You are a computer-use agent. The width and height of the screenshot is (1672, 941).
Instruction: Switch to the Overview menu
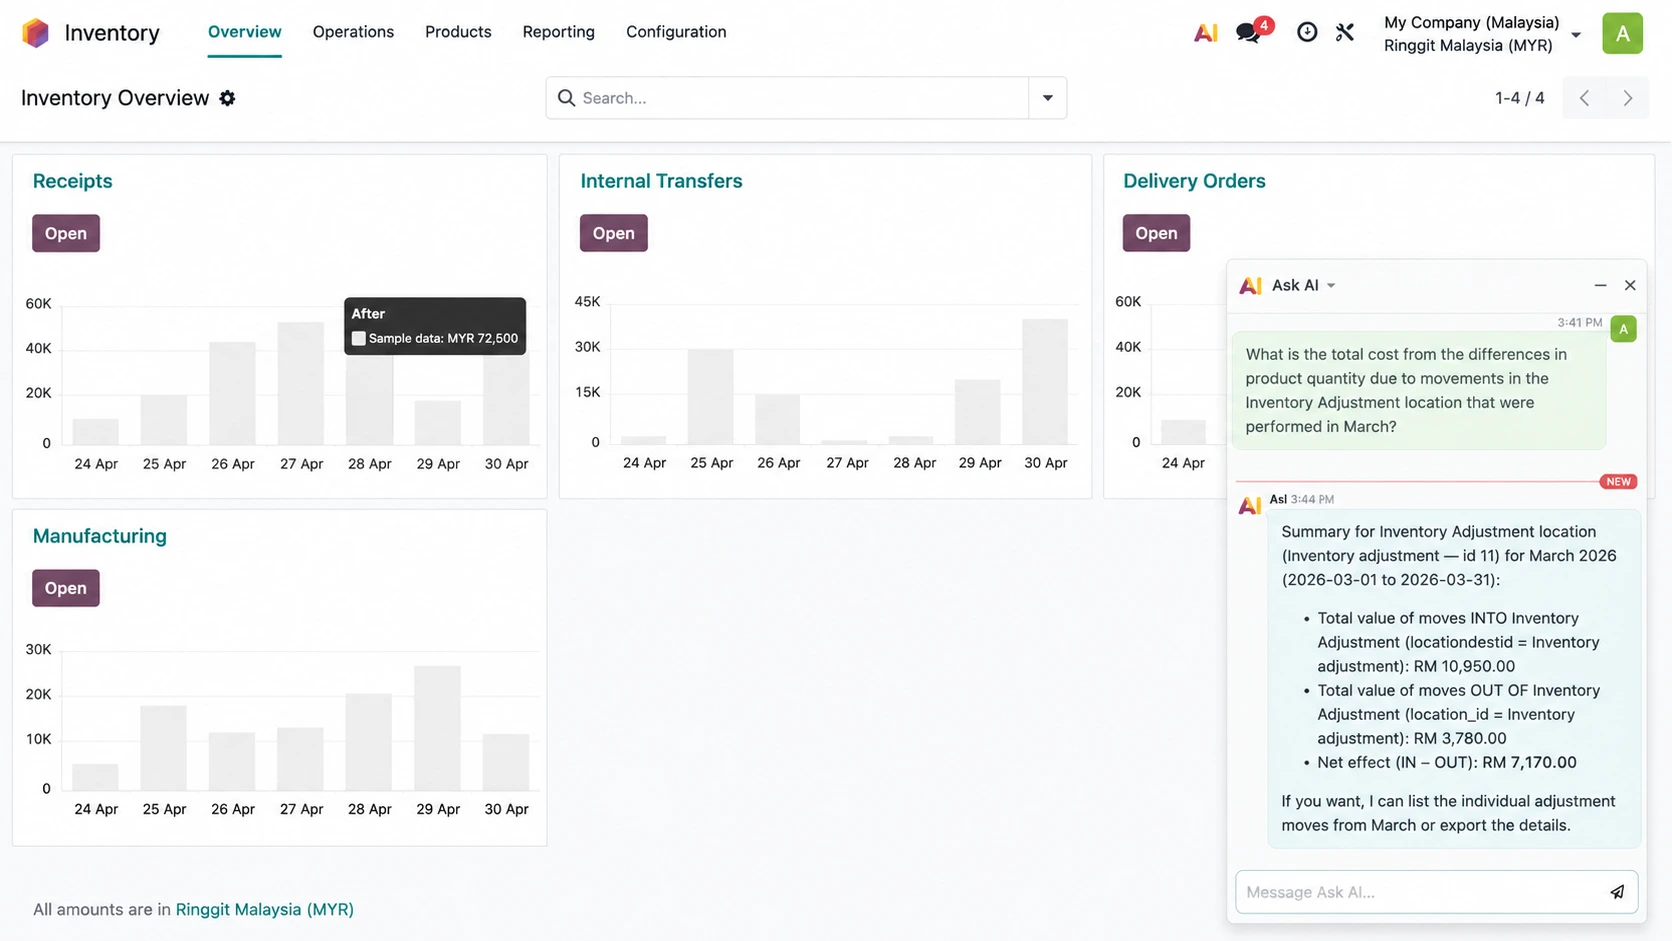tap(245, 32)
